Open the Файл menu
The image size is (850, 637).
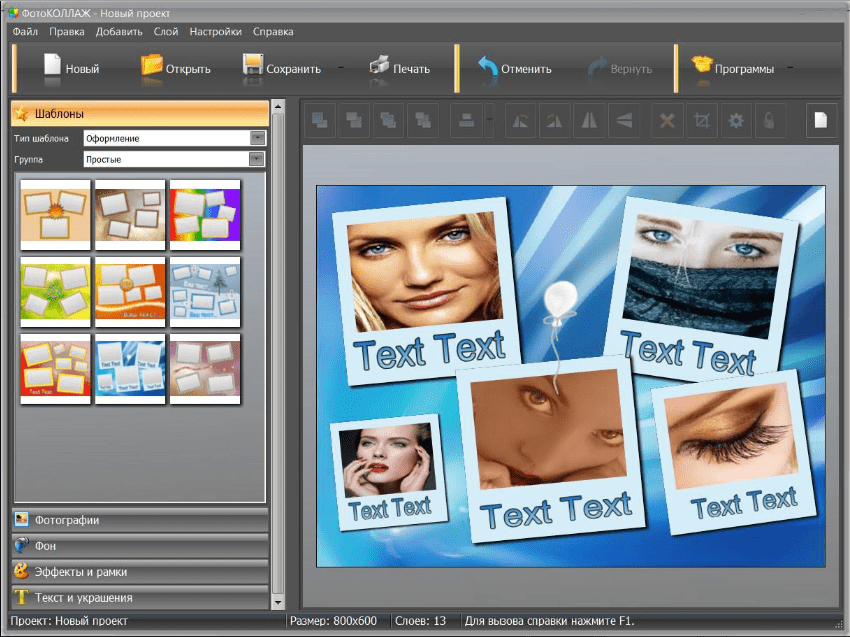[26, 32]
